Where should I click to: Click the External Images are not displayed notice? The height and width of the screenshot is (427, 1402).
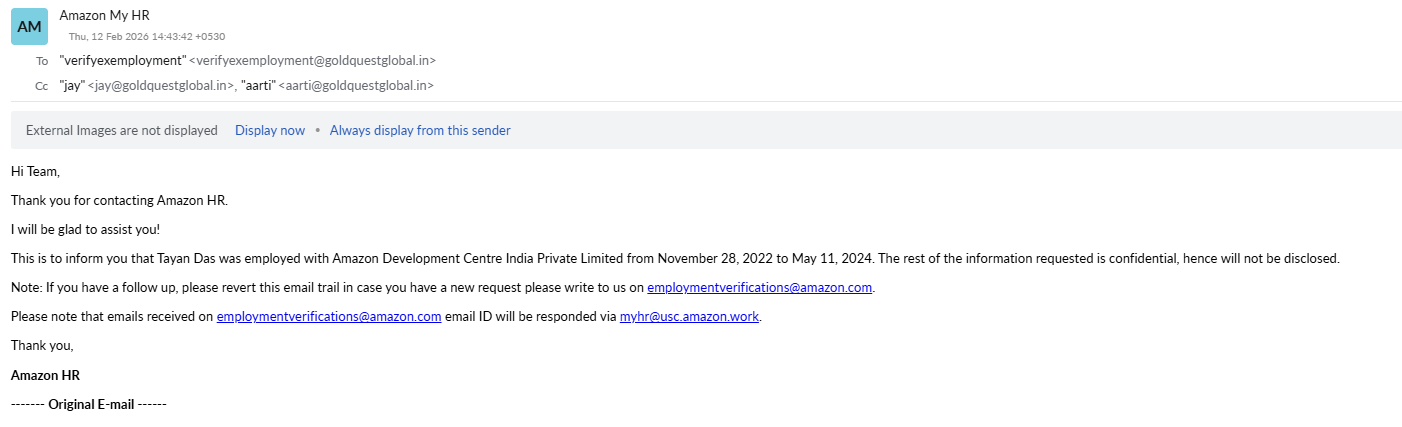[x=121, y=130]
